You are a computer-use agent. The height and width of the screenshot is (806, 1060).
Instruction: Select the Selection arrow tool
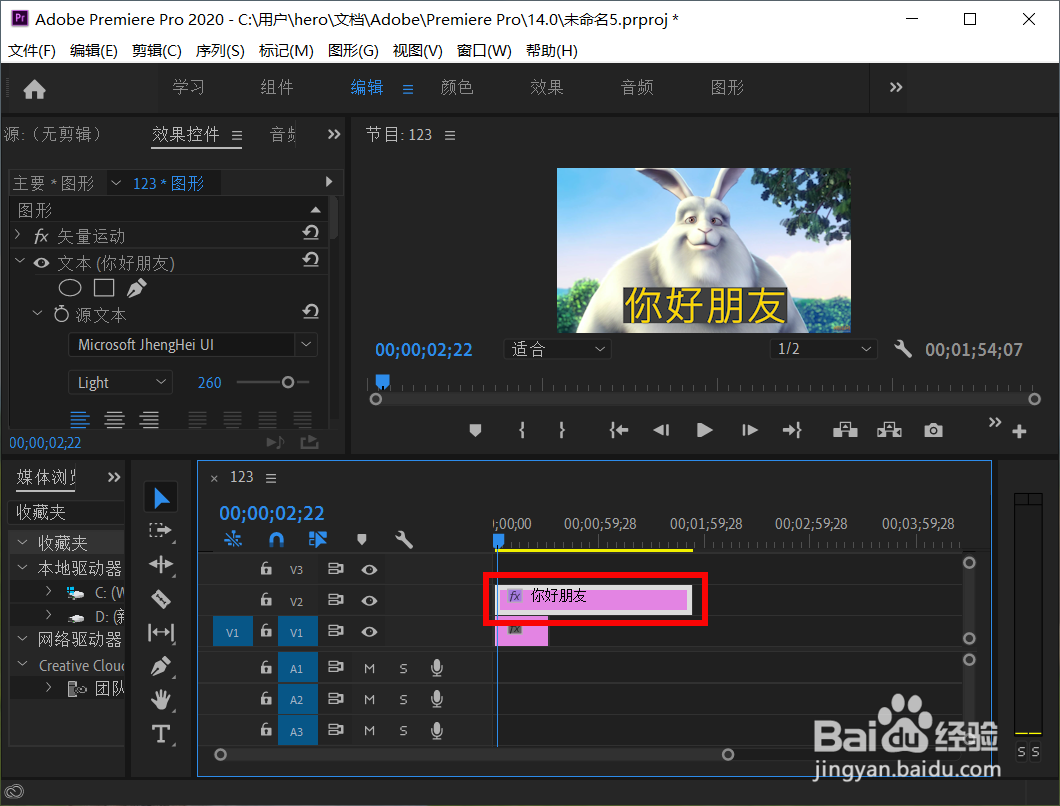[x=161, y=498]
